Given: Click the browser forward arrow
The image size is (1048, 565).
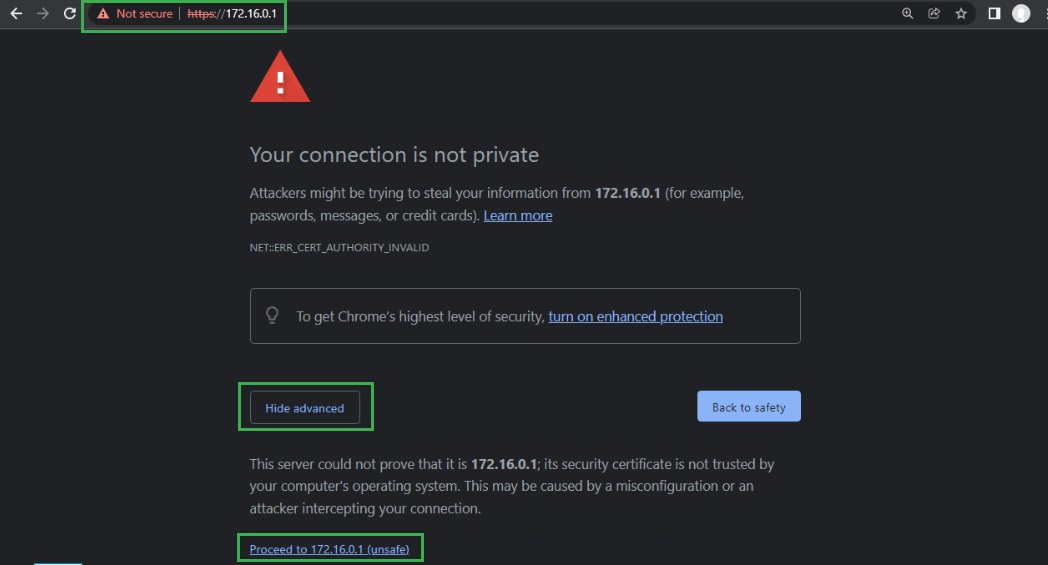Looking at the screenshot, I should [x=43, y=14].
